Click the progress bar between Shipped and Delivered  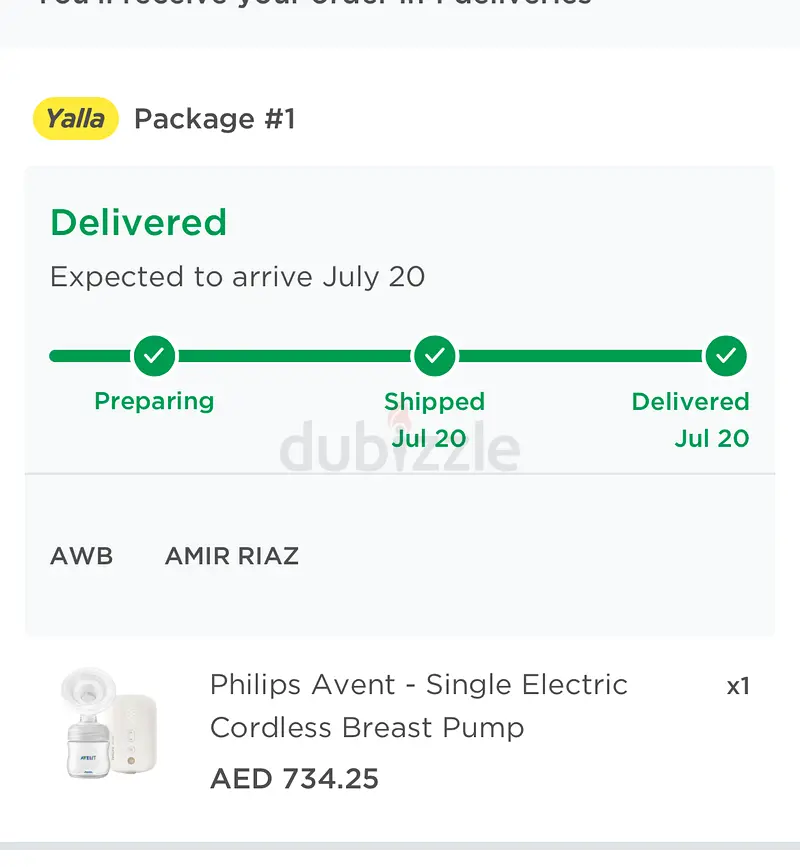click(x=580, y=355)
